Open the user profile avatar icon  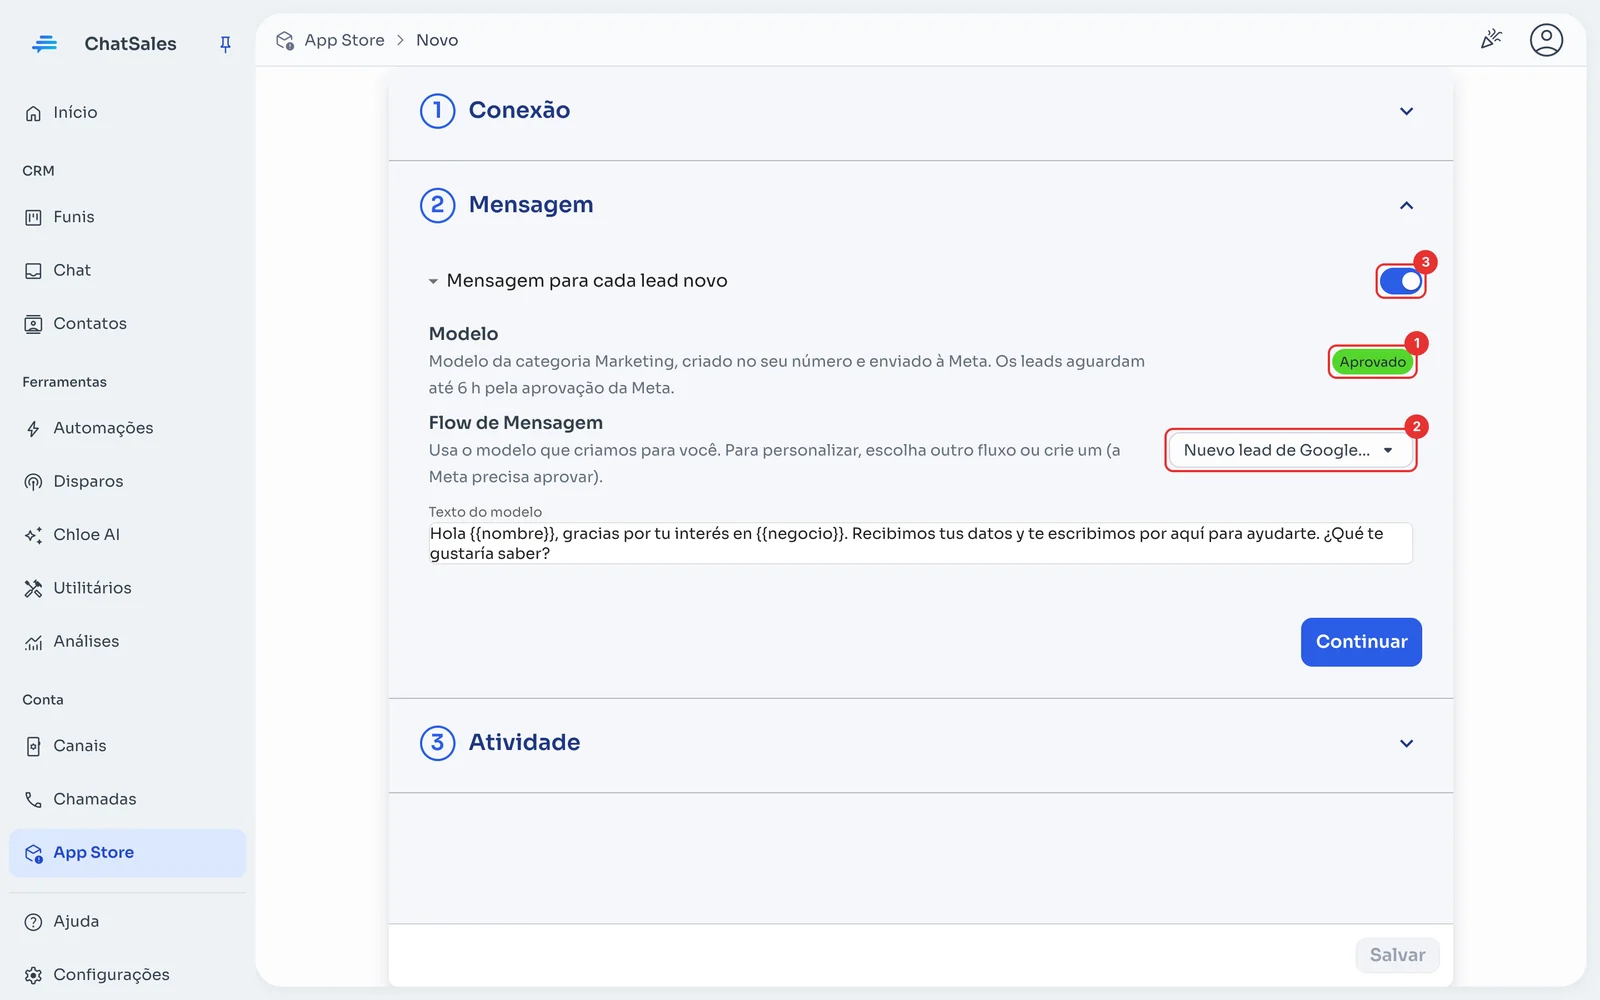coord(1546,40)
